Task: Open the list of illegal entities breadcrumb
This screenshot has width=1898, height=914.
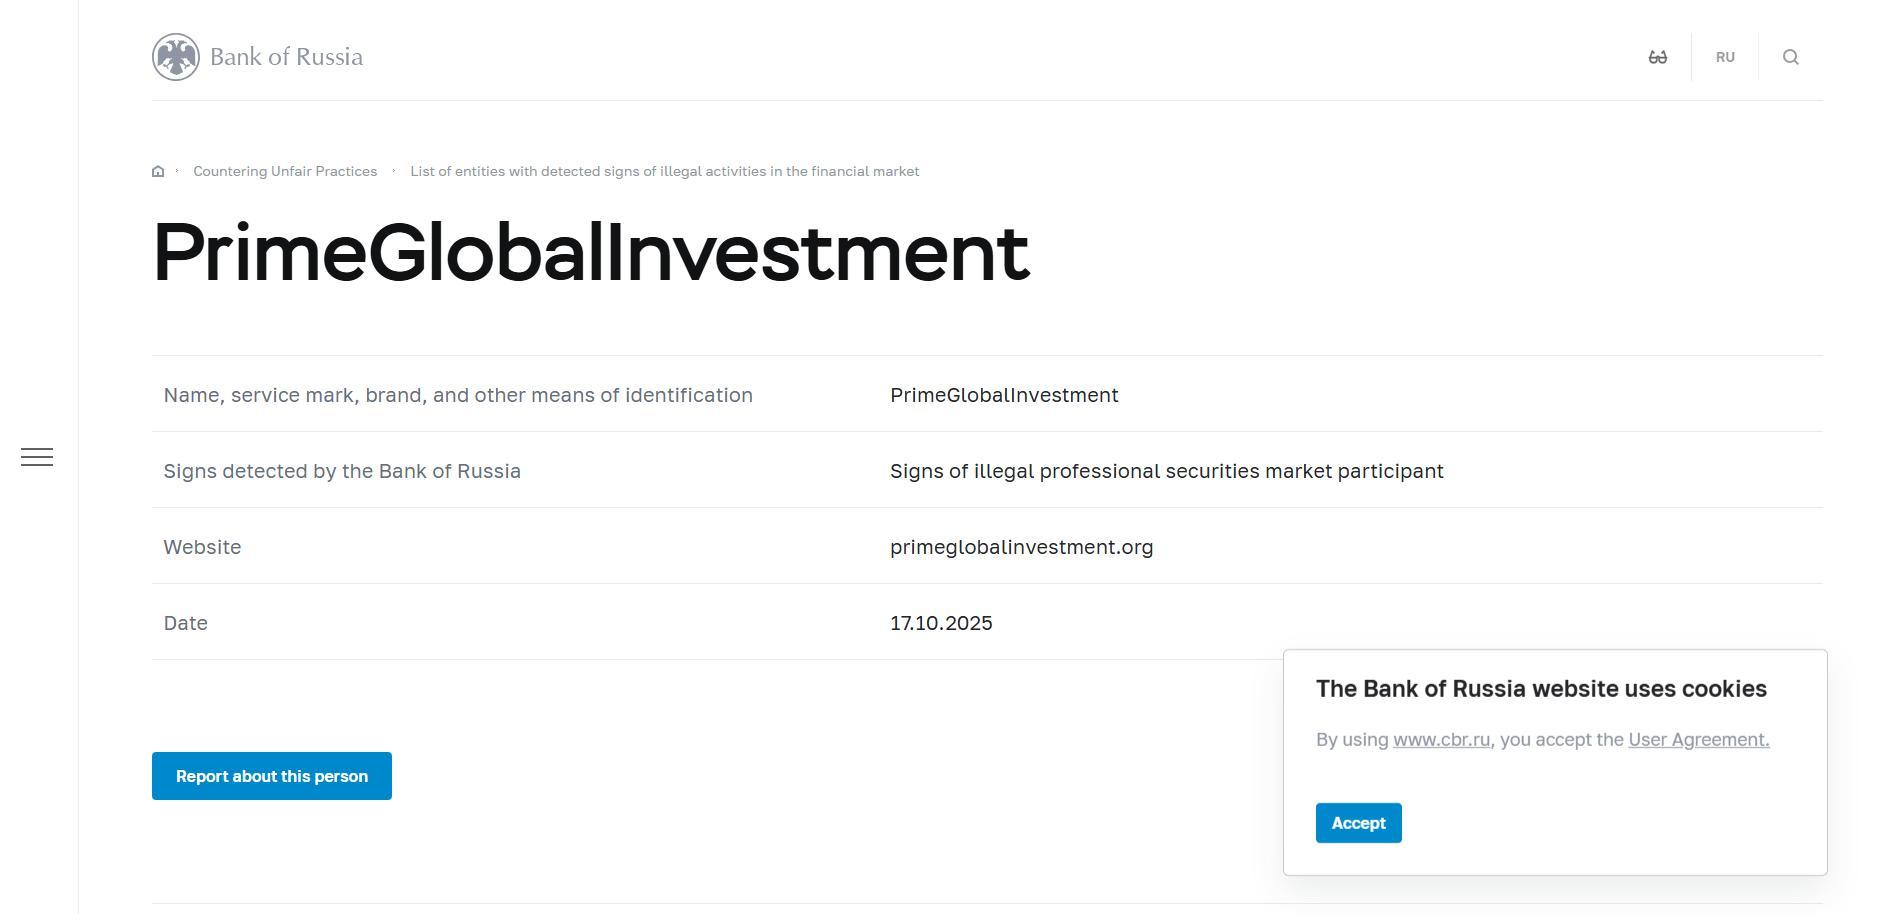Action: [x=664, y=171]
